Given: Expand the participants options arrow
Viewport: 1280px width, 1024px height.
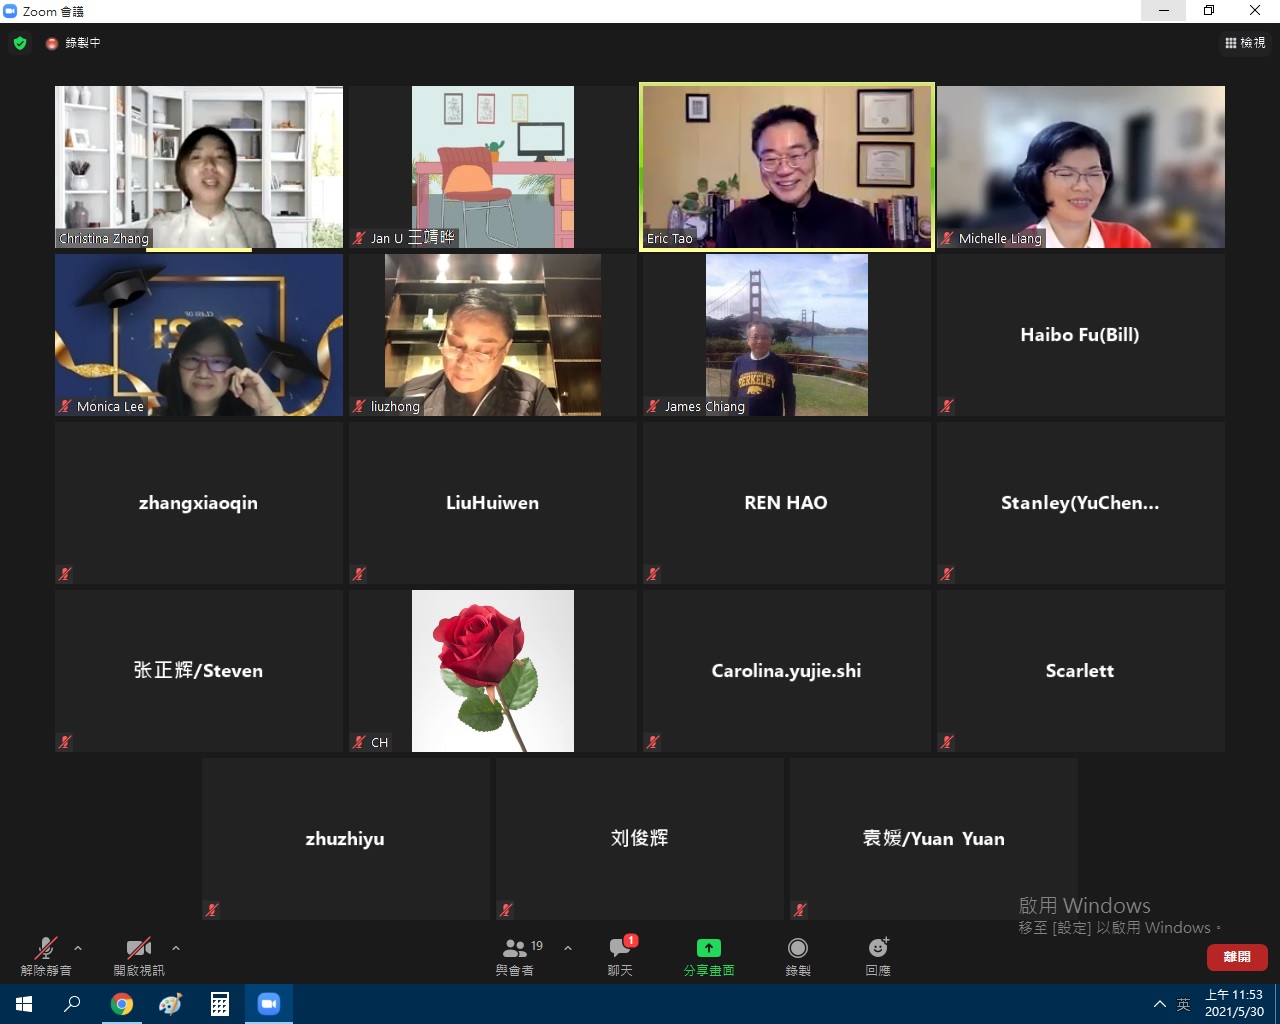Looking at the screenshot, I should pos(568,948).
